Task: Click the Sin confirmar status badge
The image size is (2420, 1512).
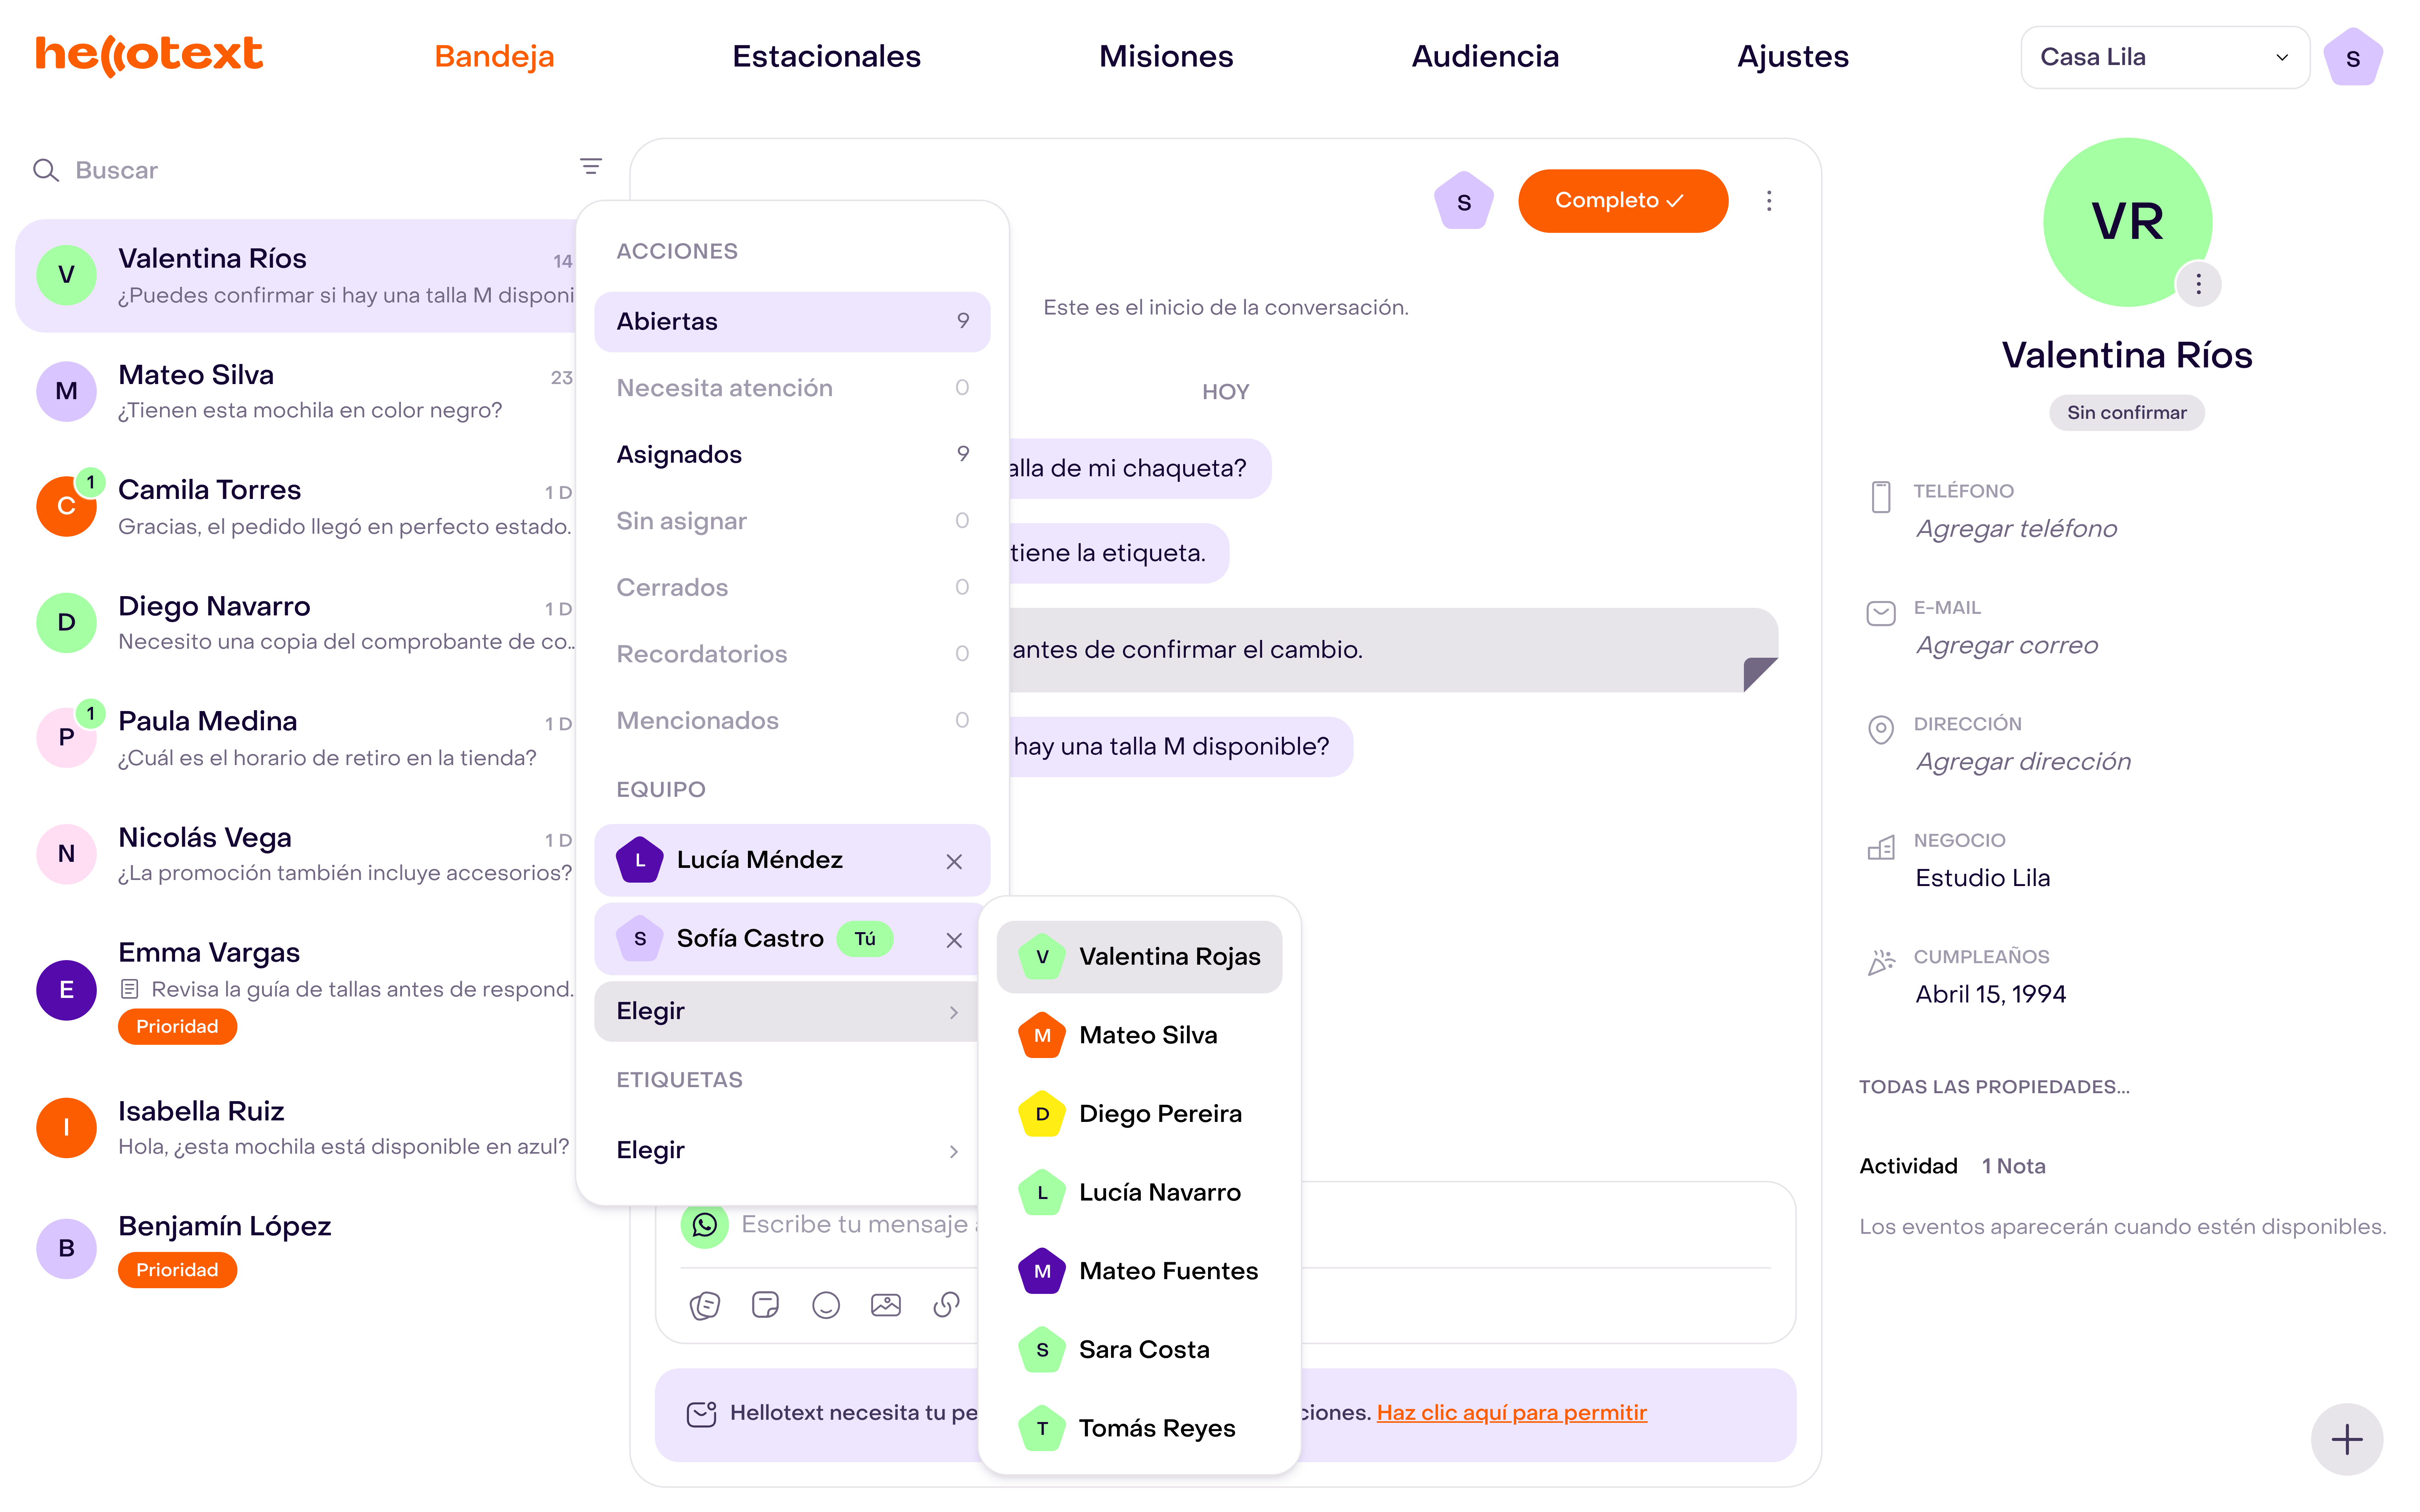Action: point(2127,413)
